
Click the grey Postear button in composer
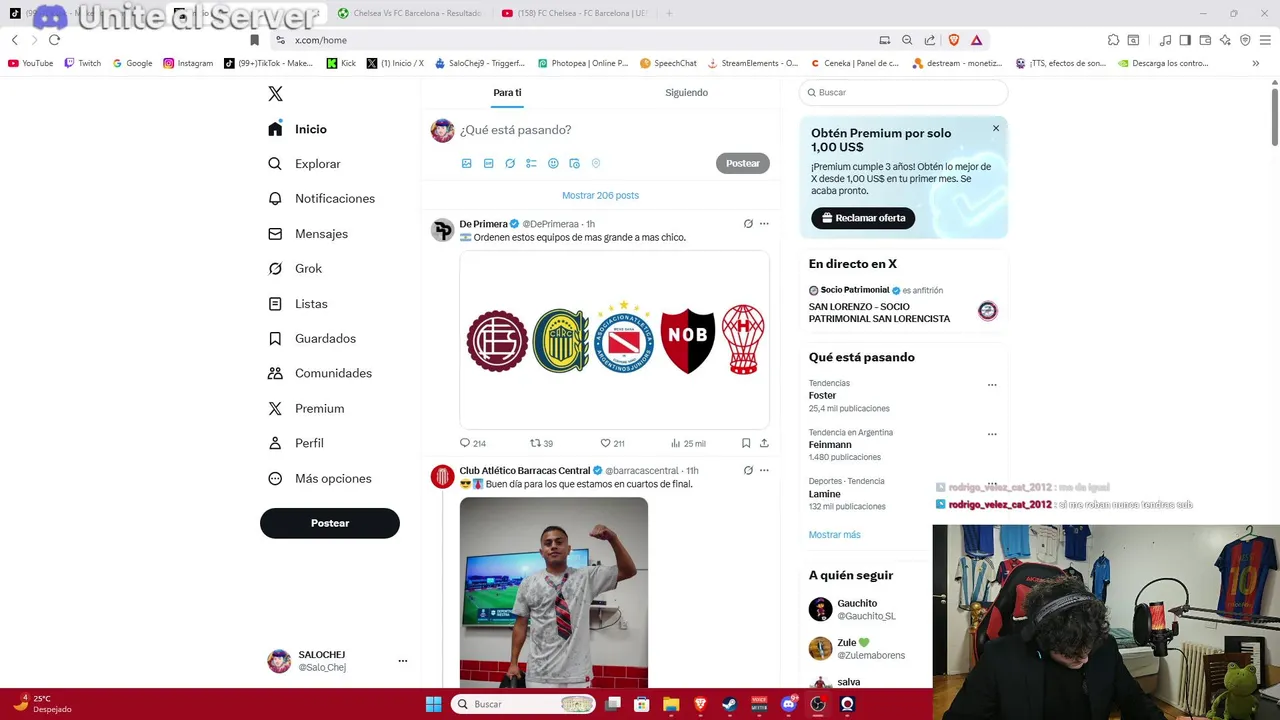[743, 163]
